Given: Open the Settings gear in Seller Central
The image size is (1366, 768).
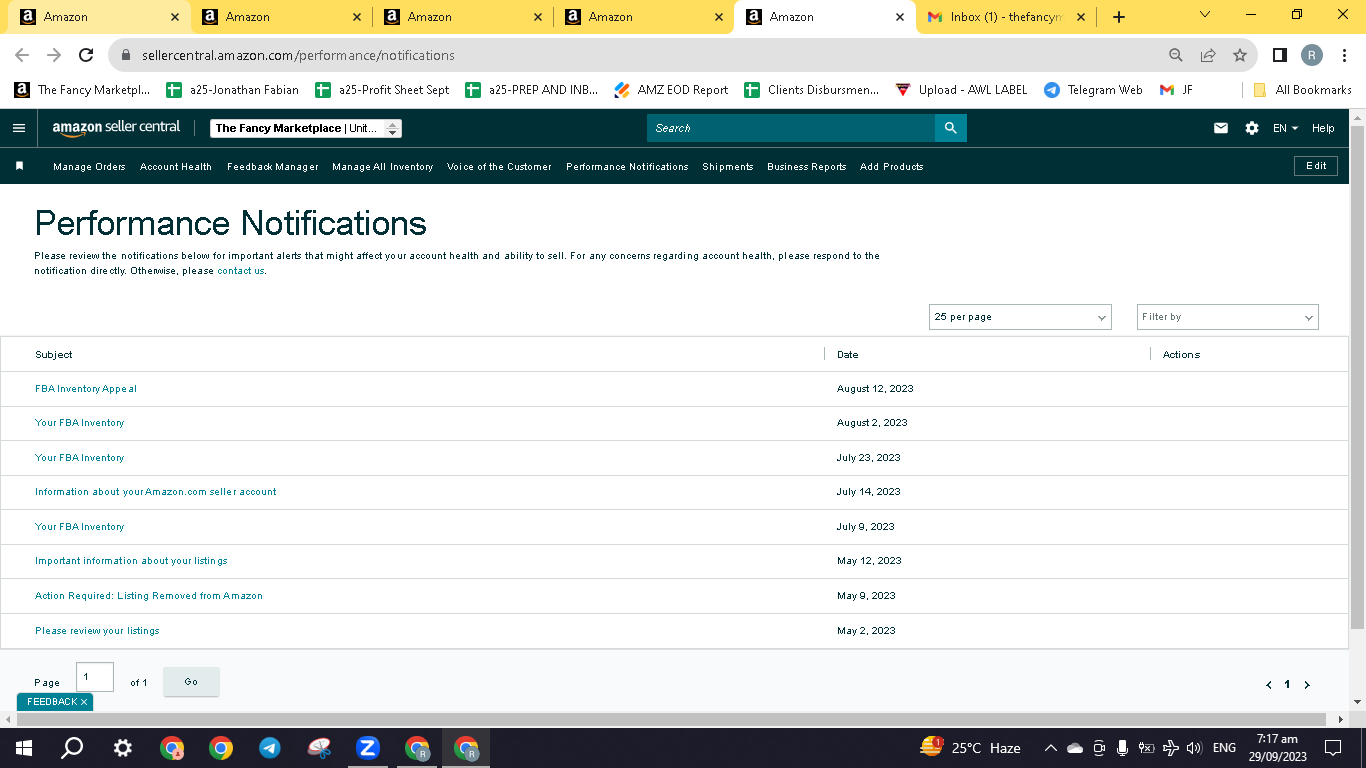Looking at the screenshot, I should pyautogui.click(x=1252, y=128).
